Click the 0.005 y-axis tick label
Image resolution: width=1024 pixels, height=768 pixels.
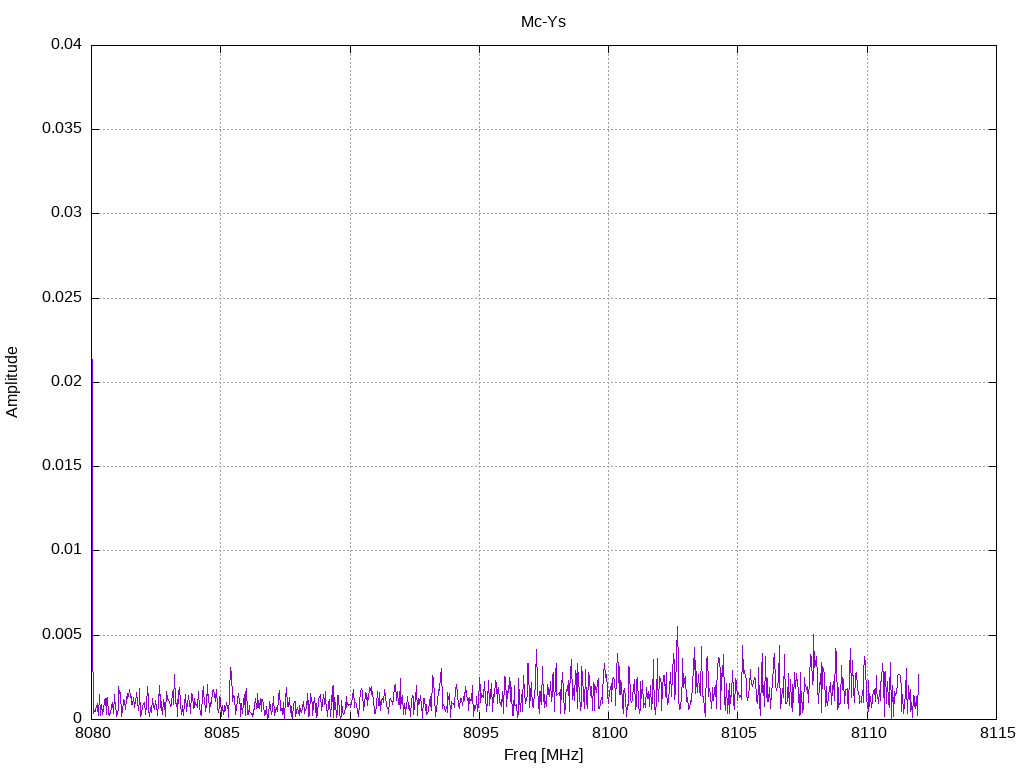coord(62,635)
